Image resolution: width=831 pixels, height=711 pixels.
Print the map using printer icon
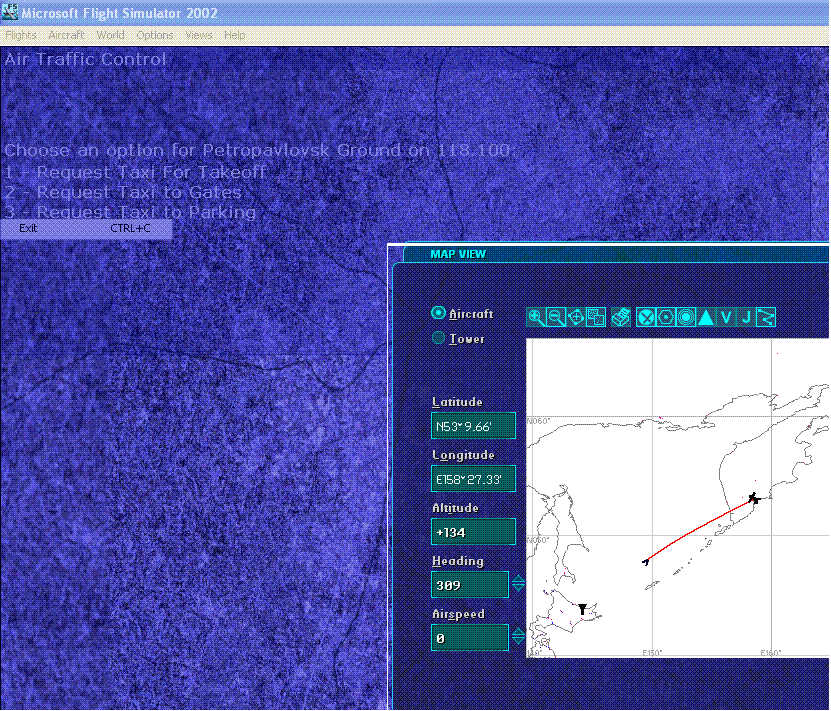[621, 317]
